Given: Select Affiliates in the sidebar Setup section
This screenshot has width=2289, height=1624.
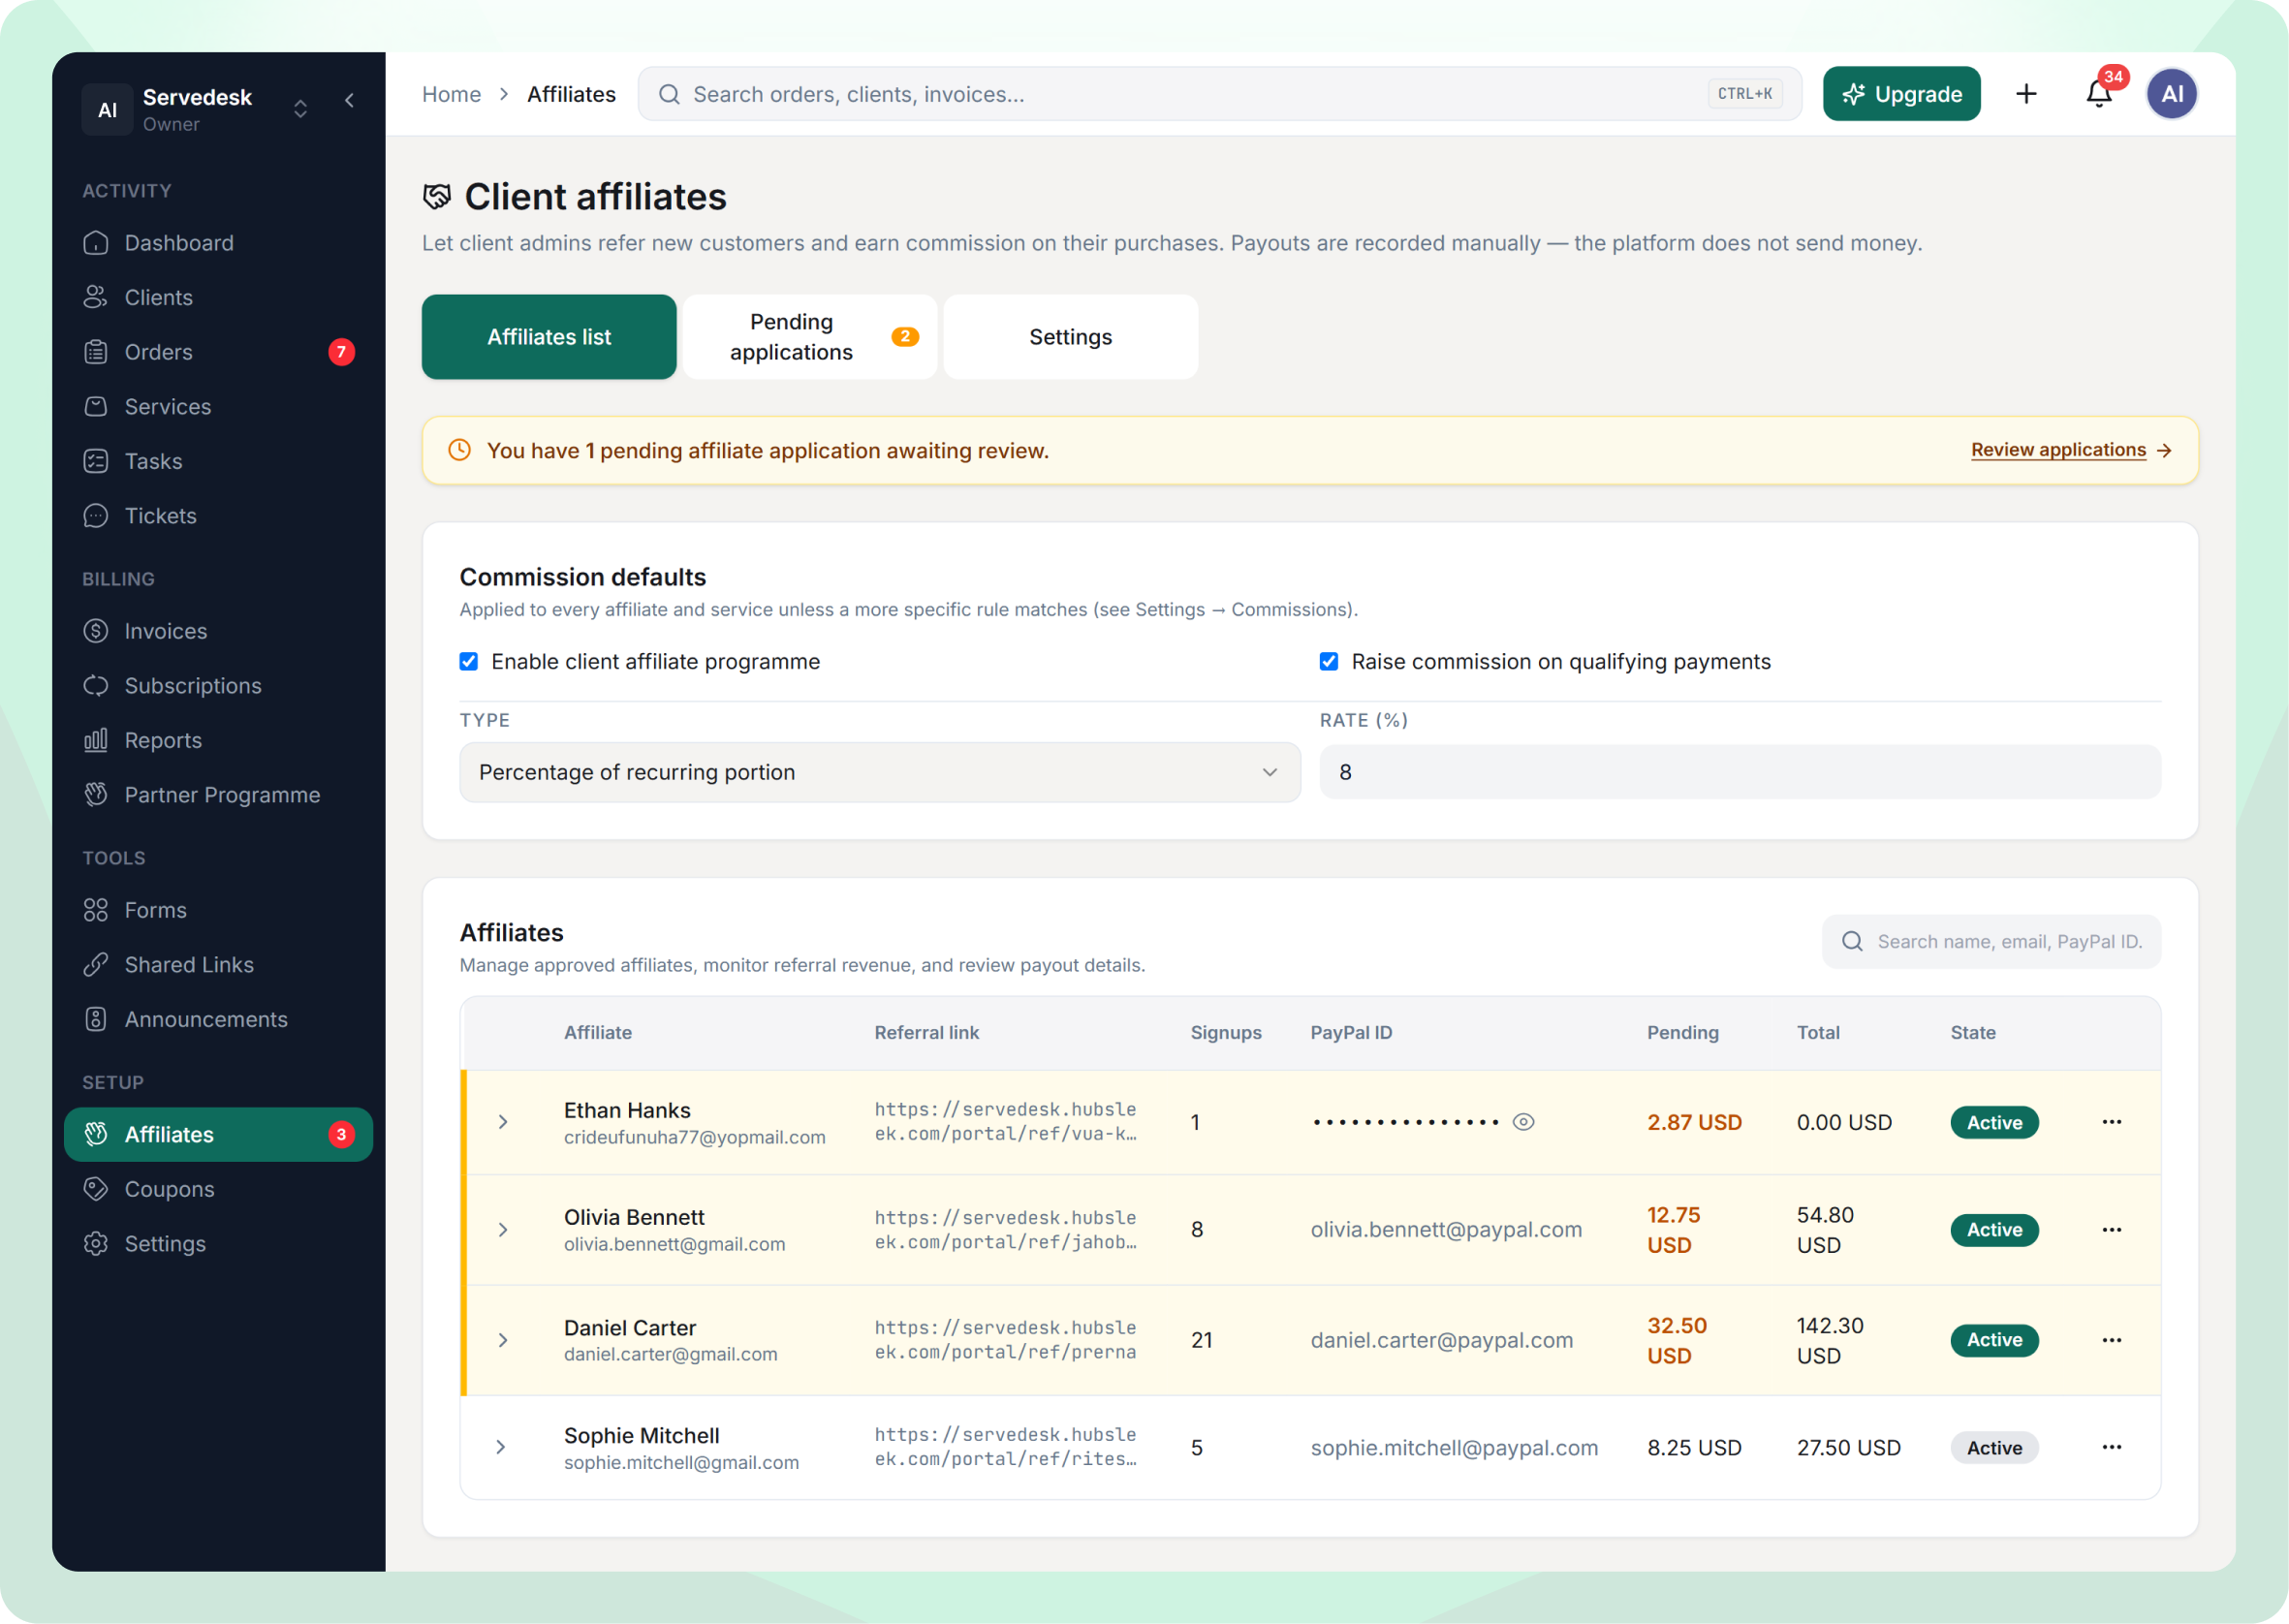Looking at the screenshot, I should (x=218, y=1134).
